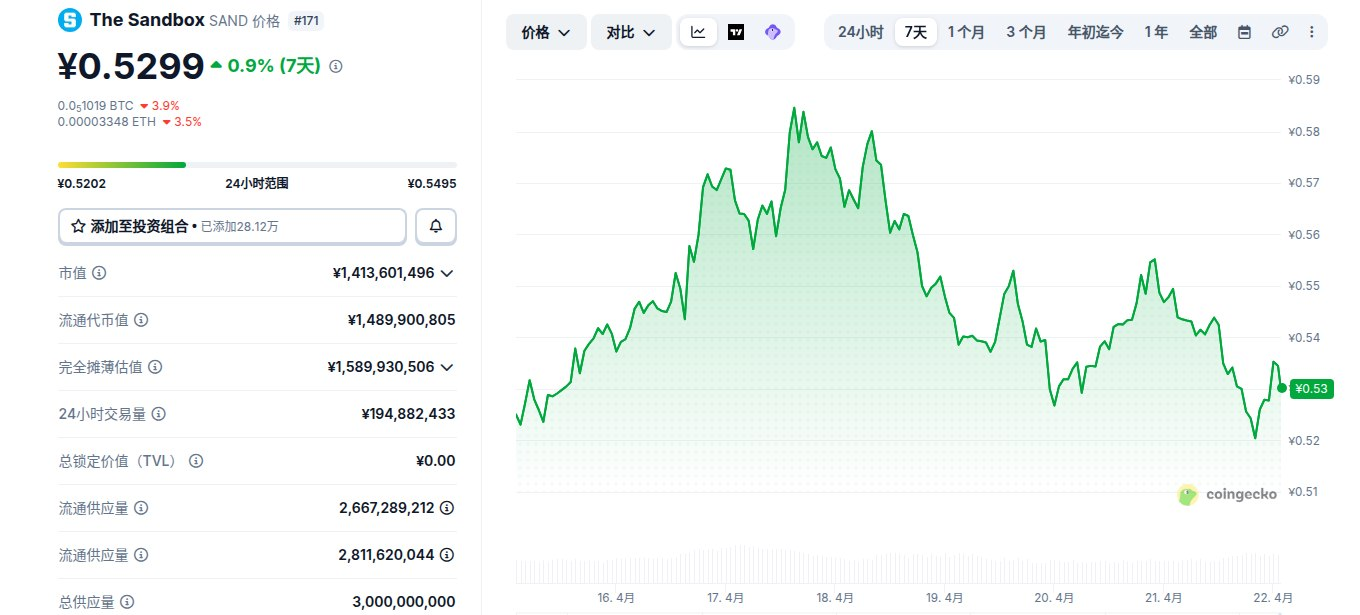Screen dimensions: 1360x615
Task: Expand chevron next to 完全摊薄估值 value
Action: [x=447, y=367]
